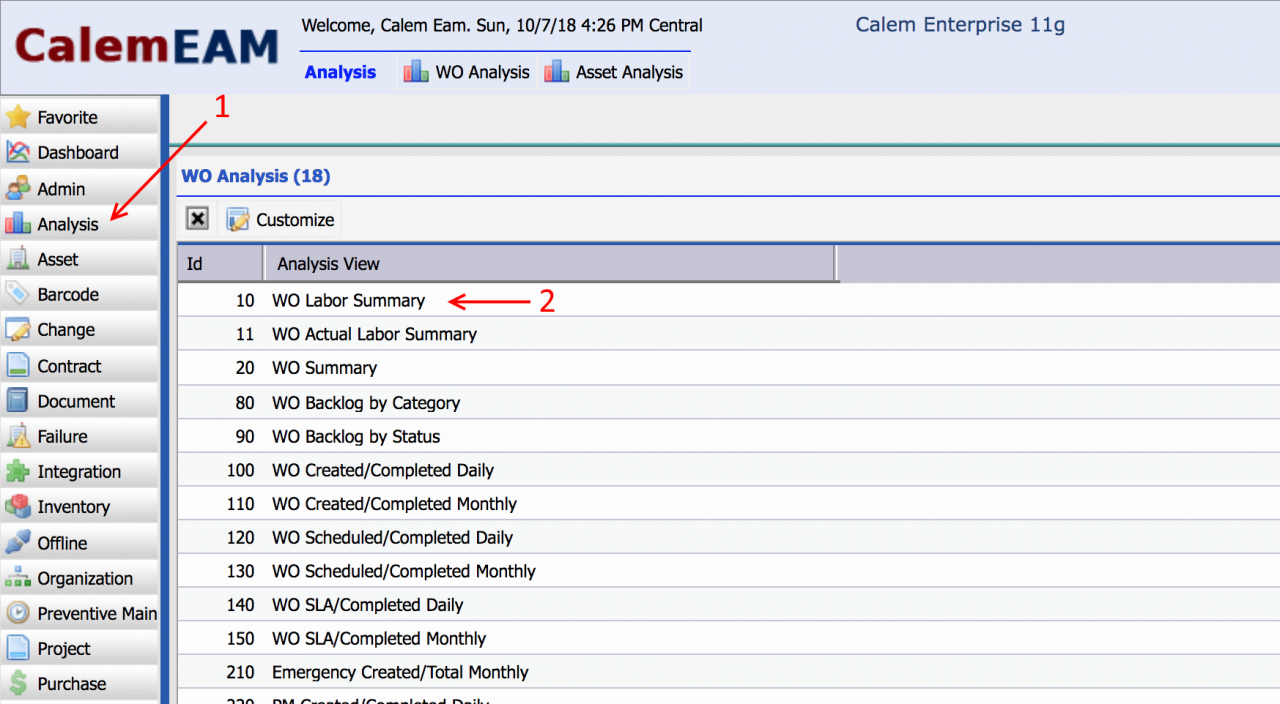The width and height of the screenshot is (1280, 704).
Task: Click the Offline plug icon
Action: [18, 542]
